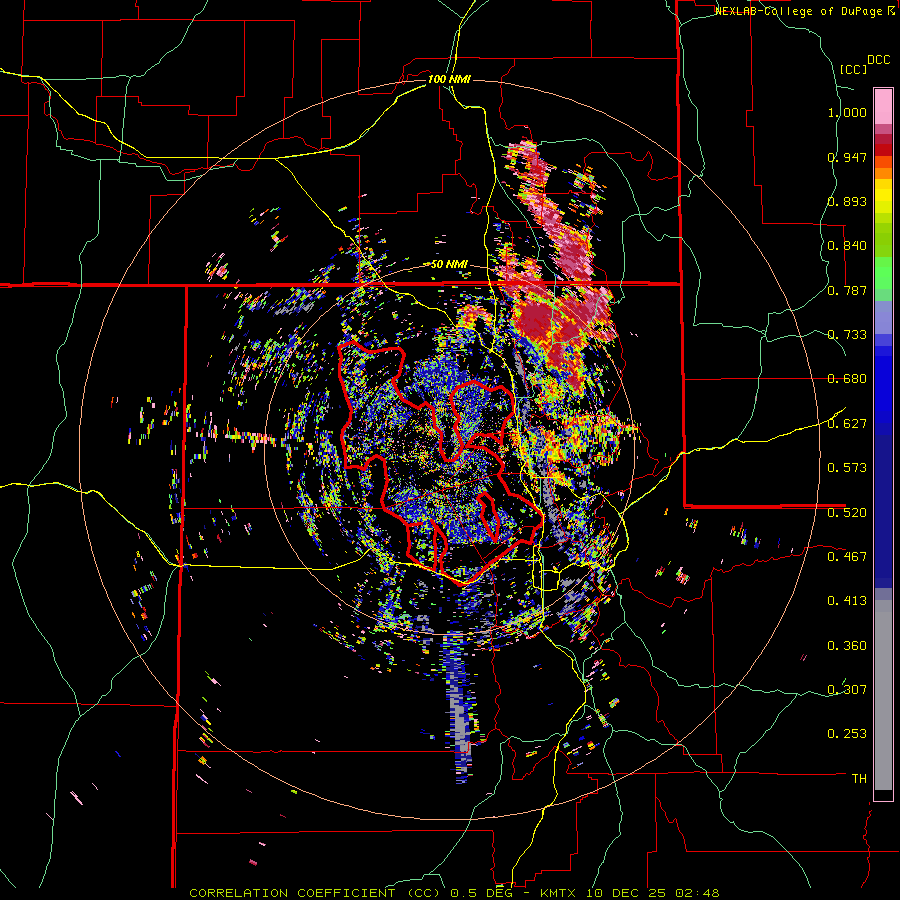
Task: Select the 0.413 legend value
Action: click(847, 601)
